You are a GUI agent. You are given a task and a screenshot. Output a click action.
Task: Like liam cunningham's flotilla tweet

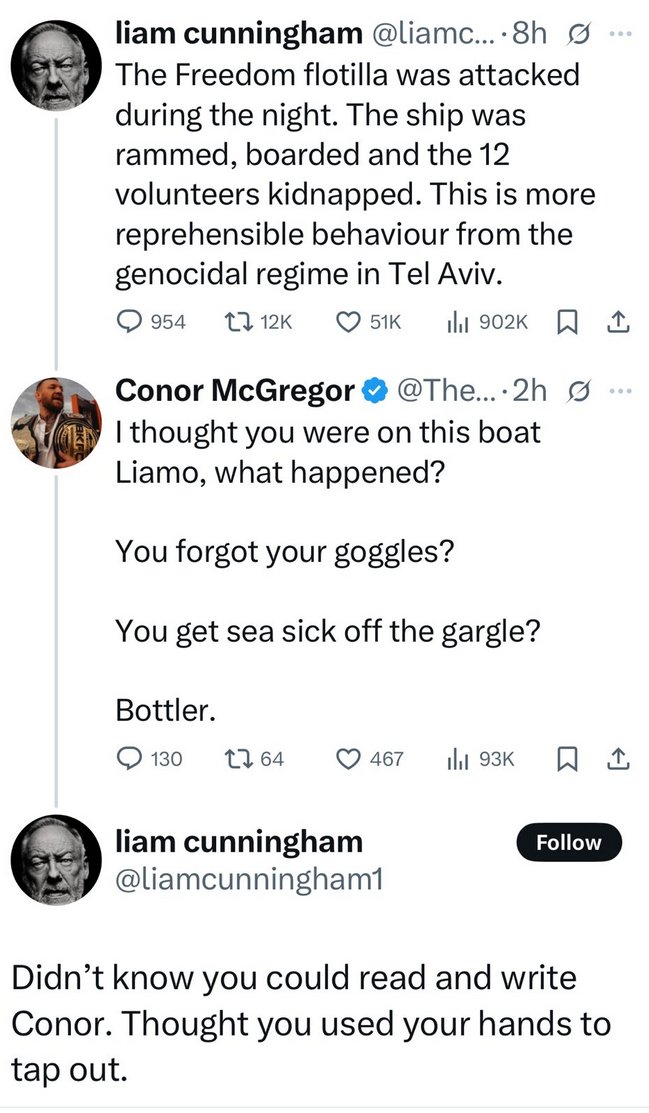[348, 321]
